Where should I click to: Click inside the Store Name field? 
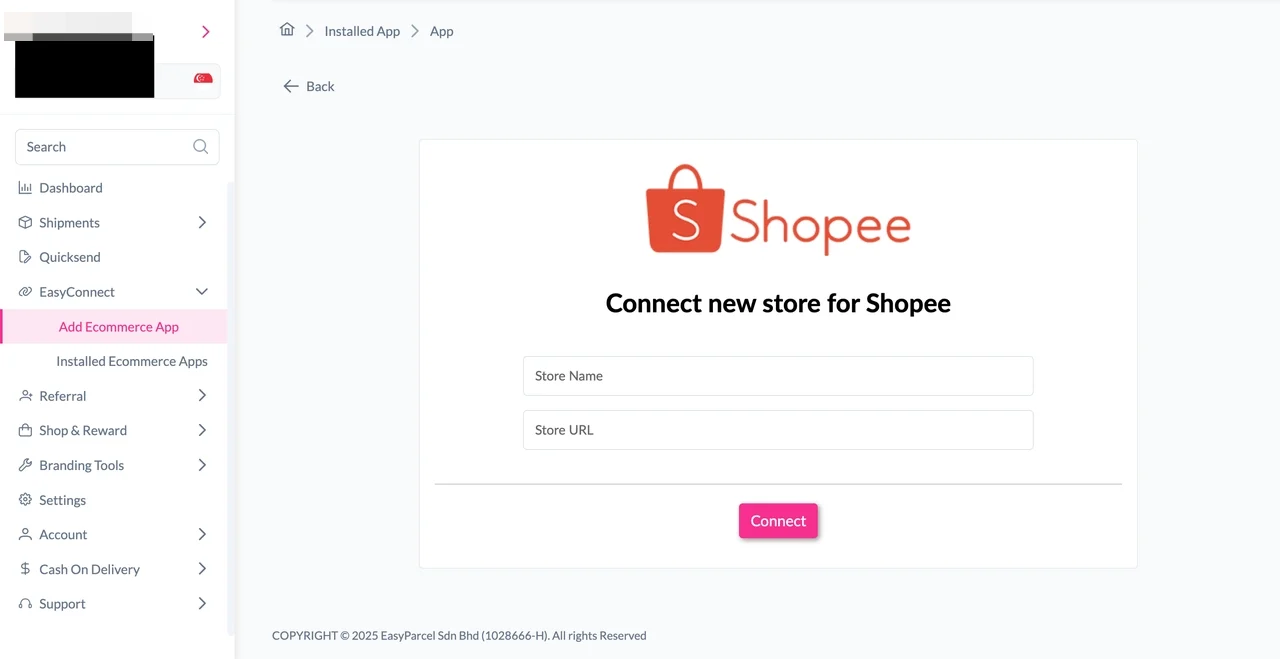coord(778,376)
